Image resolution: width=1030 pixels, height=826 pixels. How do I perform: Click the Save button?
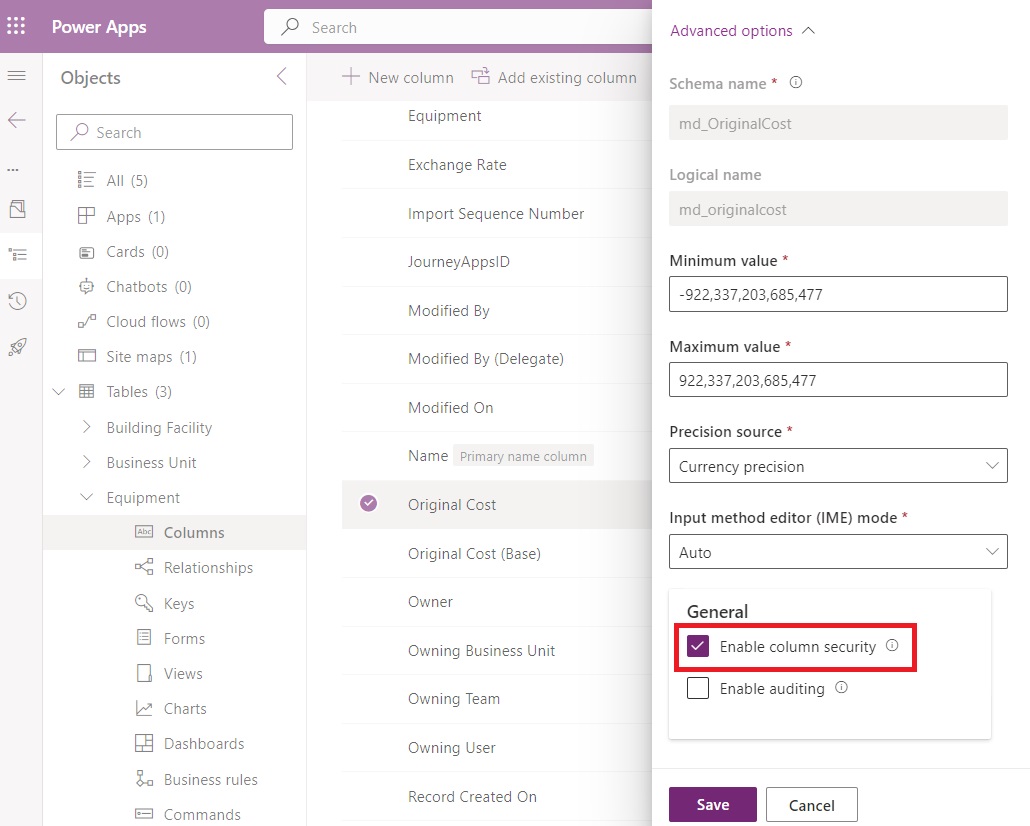click(712, 804)
